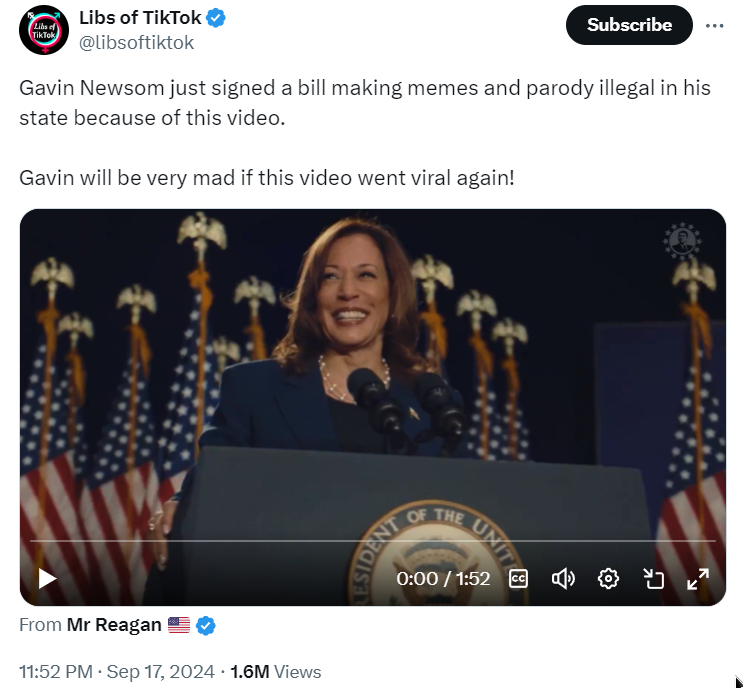Click verified badge beside Libs of TikTok
The height and width of the screenshot is (692, 747).
coord(216,18)
